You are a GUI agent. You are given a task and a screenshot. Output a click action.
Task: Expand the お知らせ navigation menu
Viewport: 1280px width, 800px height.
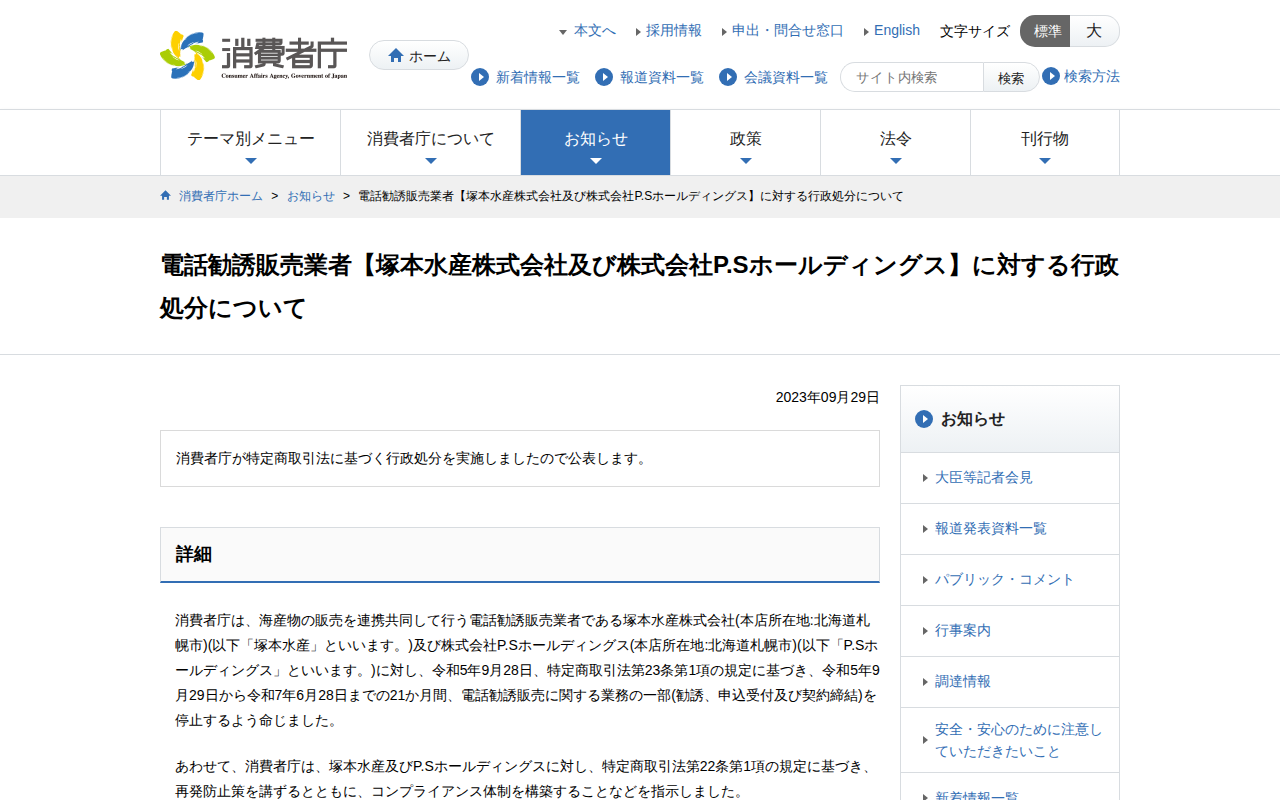[x=596, y=143]
